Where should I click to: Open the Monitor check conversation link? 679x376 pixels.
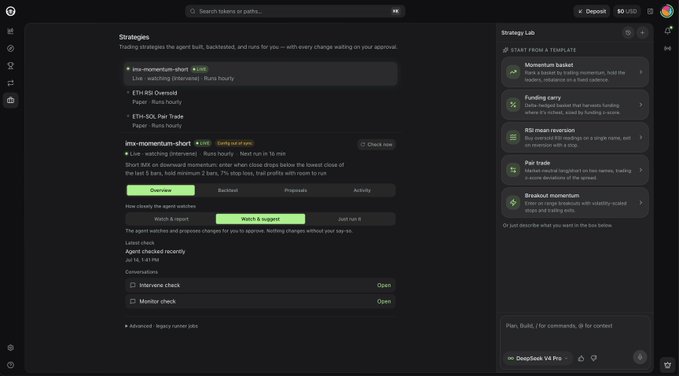(x=384, y=301)
